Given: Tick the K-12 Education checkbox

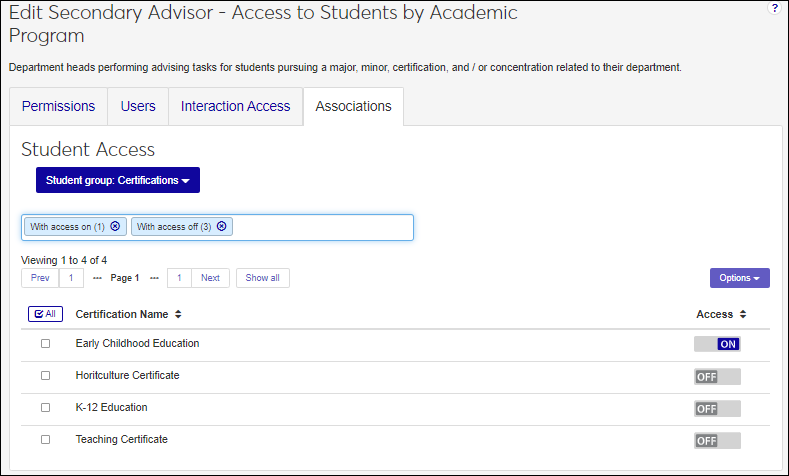Looking at the screenshot, I should pyautogui.click(x=45, y=408).
